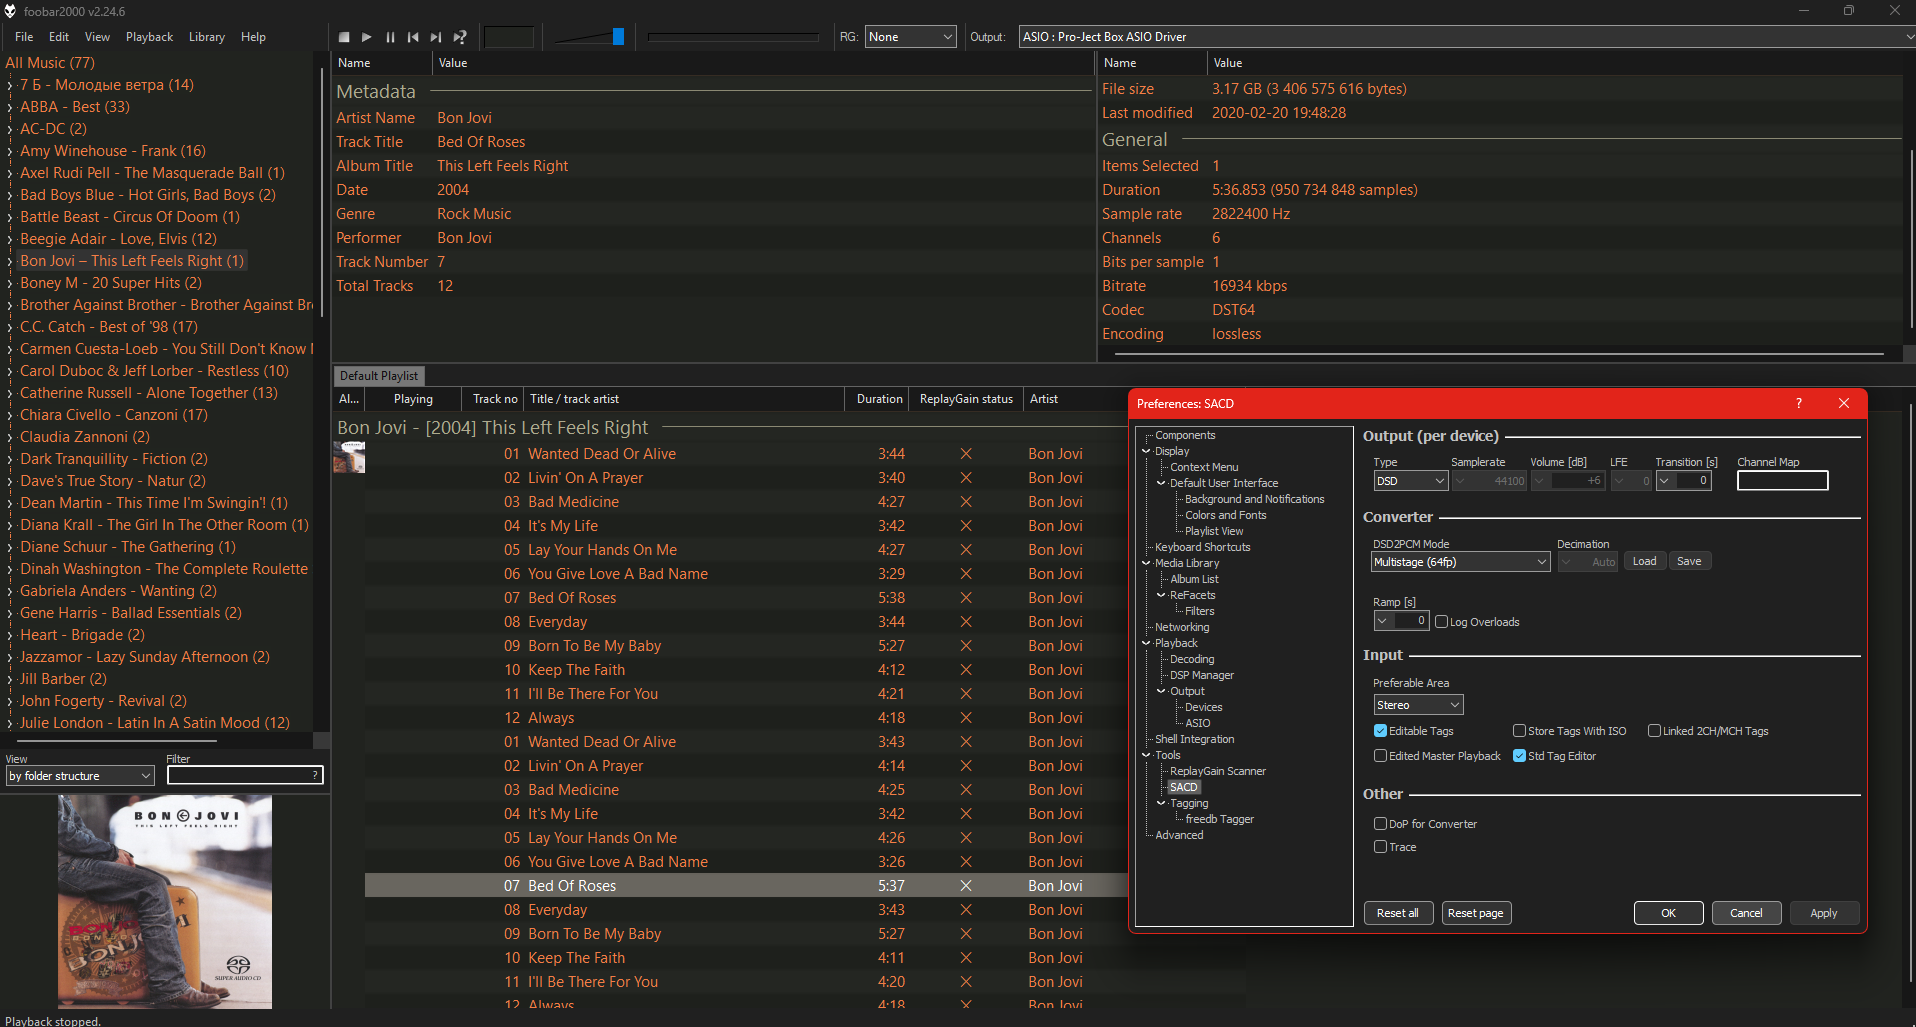The image size is (1916, 1027).
Task: Open the DSD2PCM Mode dropdown
Action: (1460, 562)
